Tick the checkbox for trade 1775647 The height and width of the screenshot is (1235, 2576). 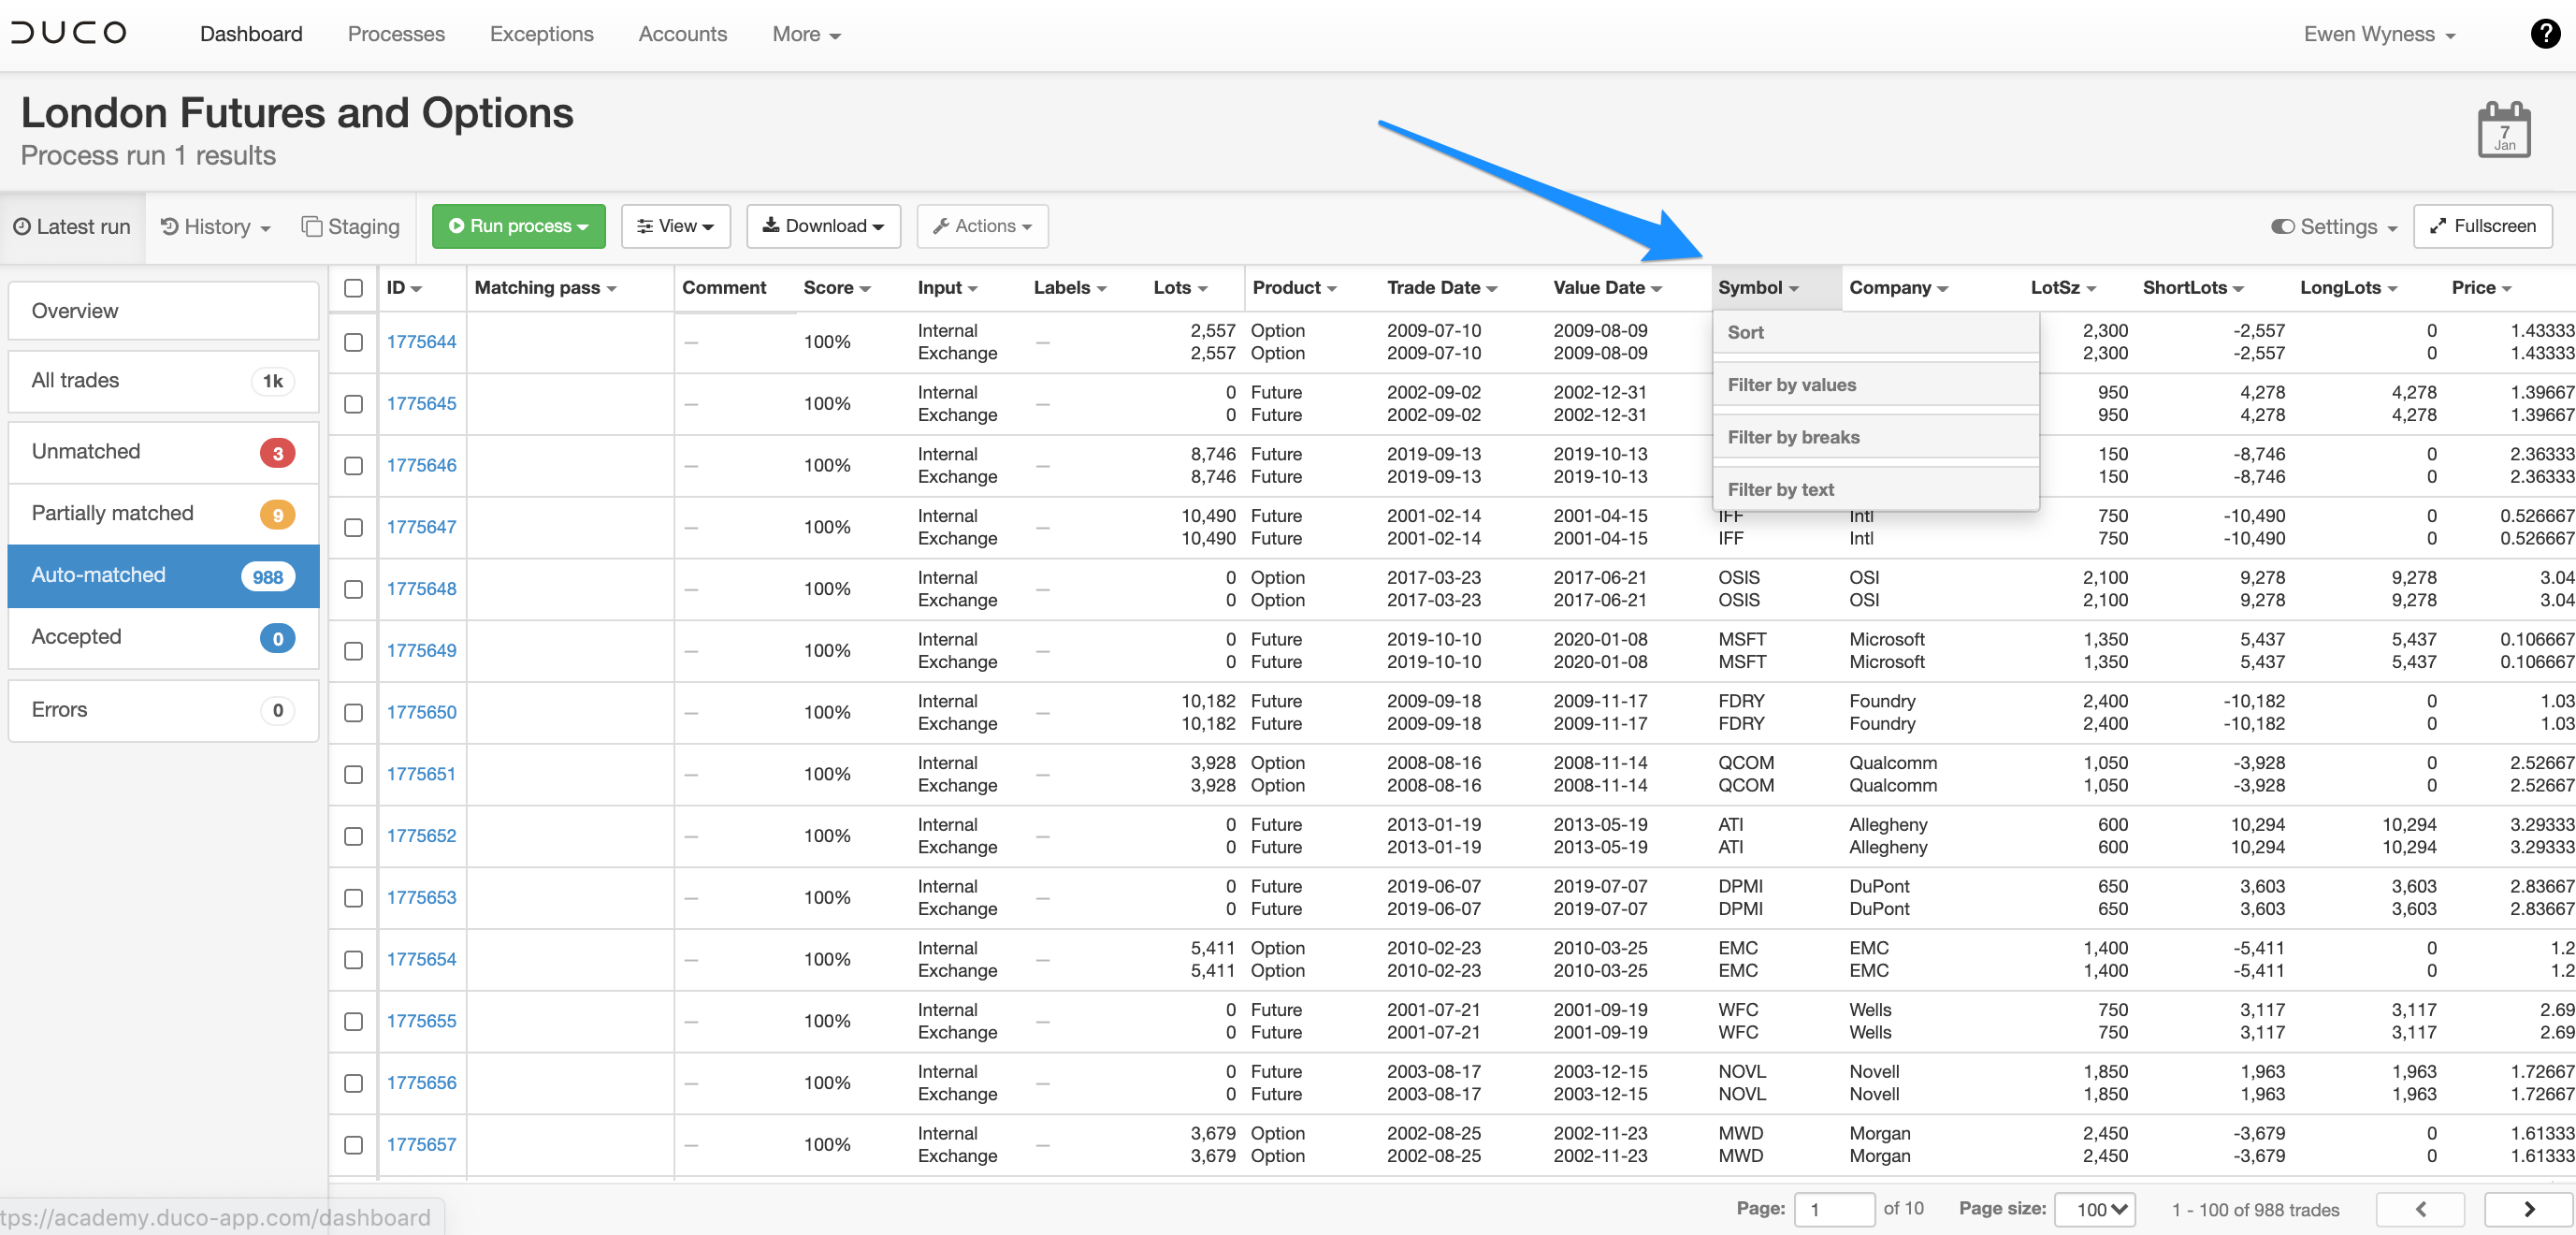pos(353,528)
